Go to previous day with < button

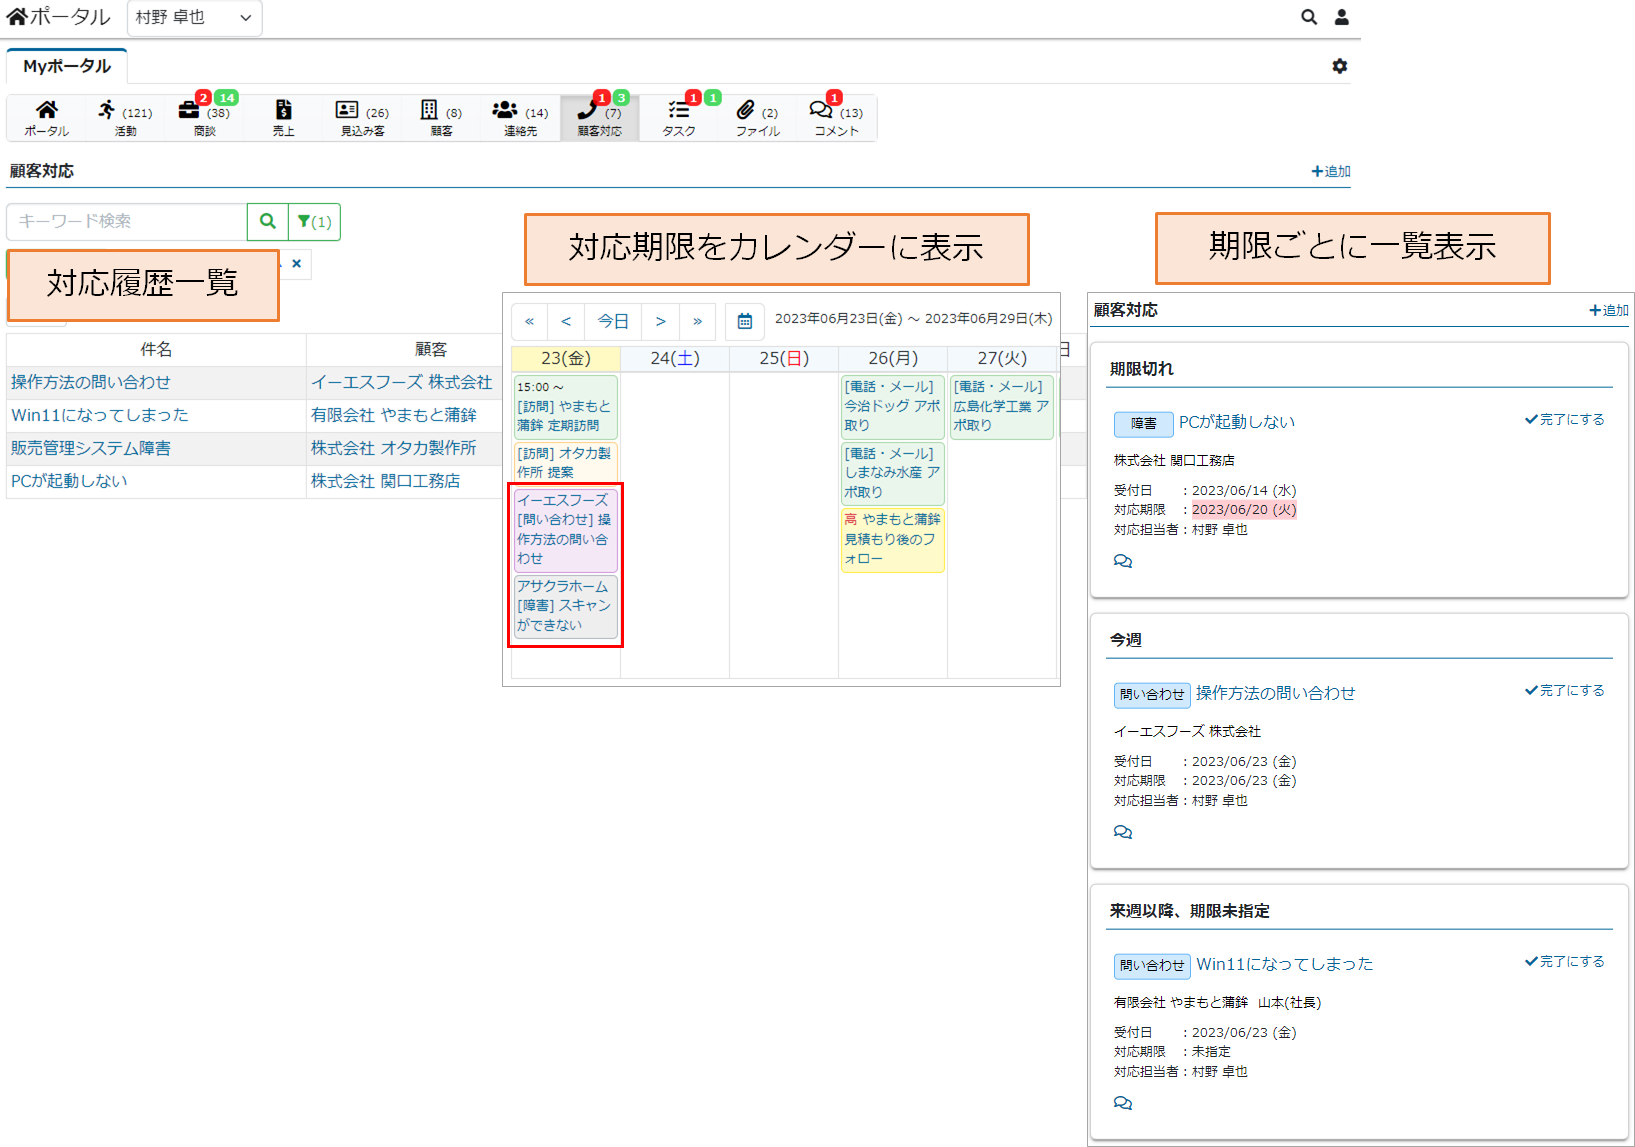566,321
